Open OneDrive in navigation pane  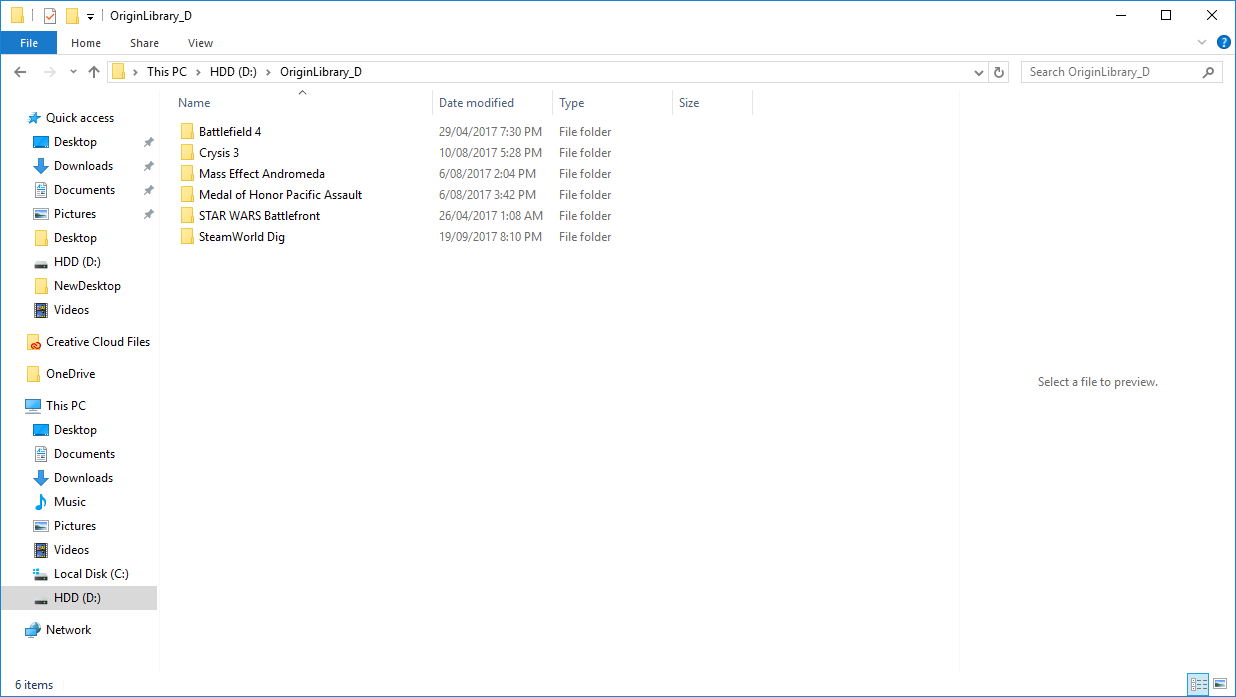[70, 374]
